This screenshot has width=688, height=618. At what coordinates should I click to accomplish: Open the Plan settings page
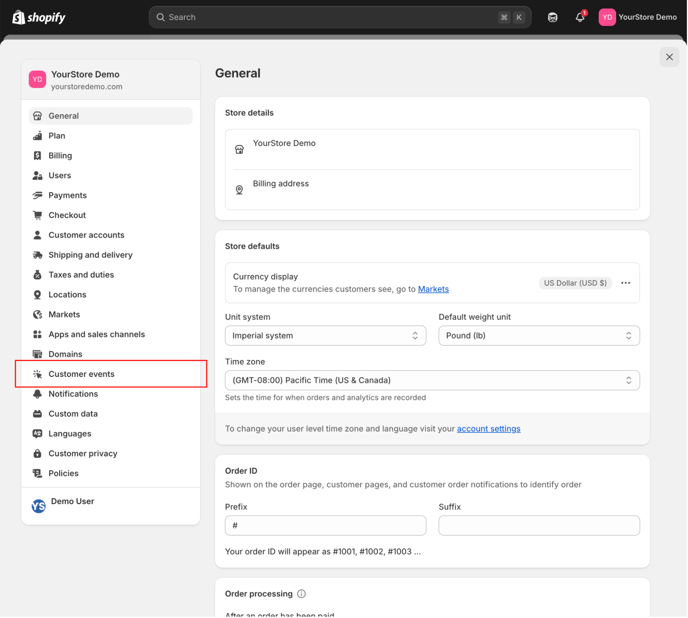111,136
